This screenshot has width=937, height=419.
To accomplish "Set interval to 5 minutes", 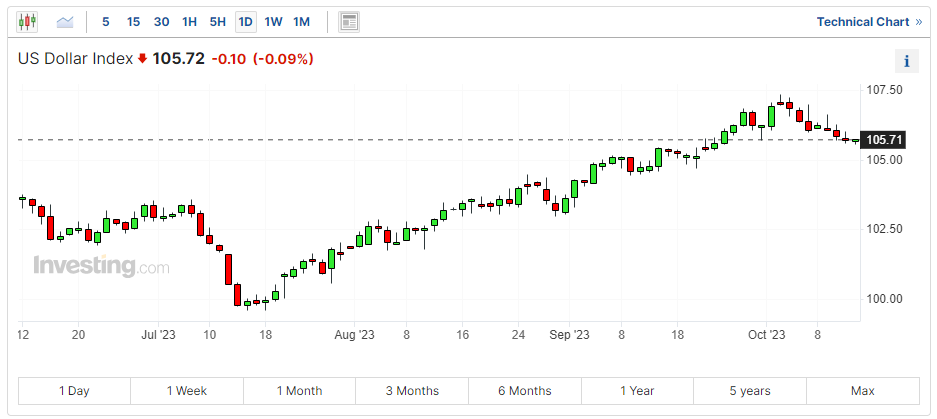I will click(x=106, y=21).
